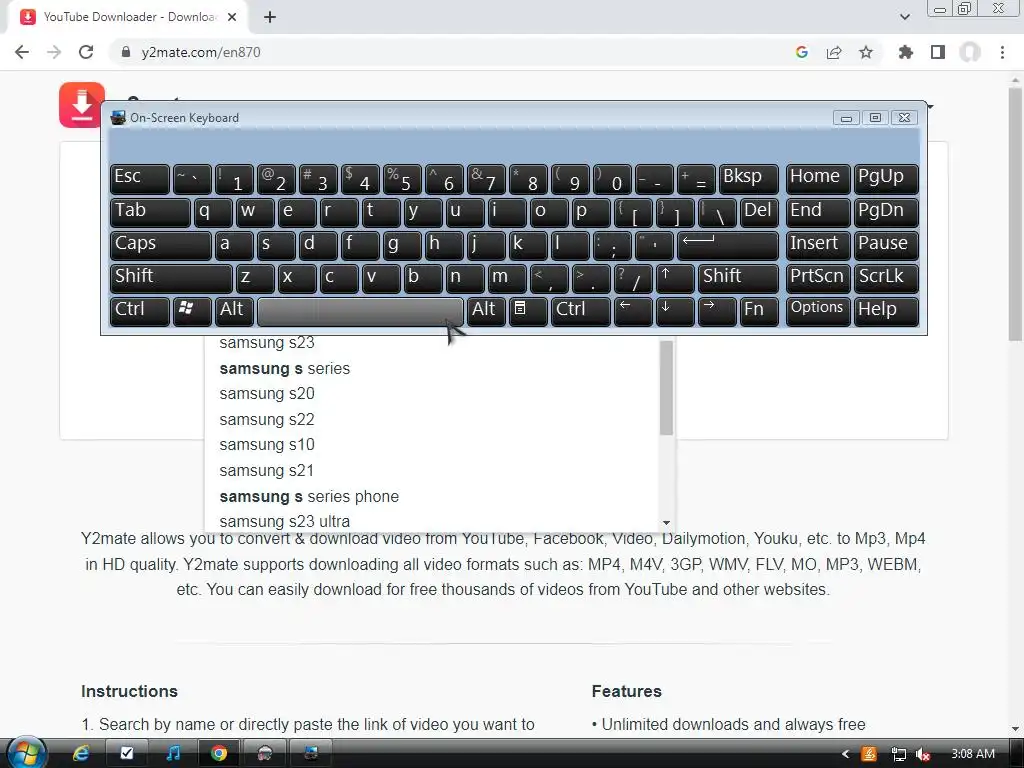The width and height of the screenshot is (1024, 768).
Task: Tap the space bar on On-Screen Keyboard
Action: click(360, 312)
